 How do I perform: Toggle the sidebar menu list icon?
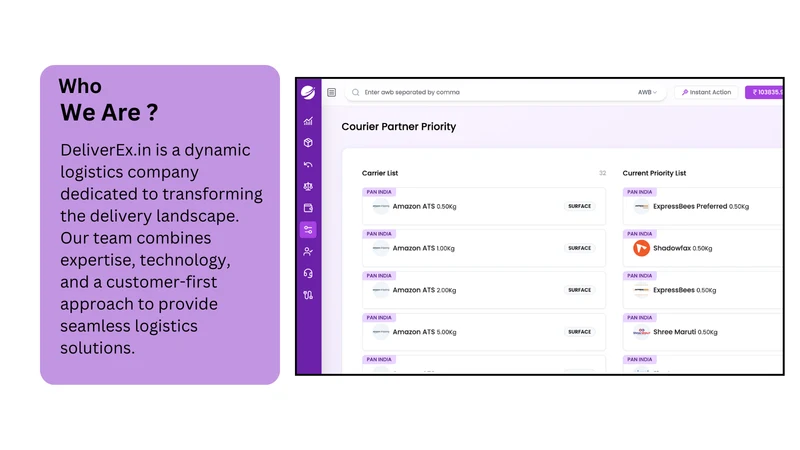pos(332,92)
